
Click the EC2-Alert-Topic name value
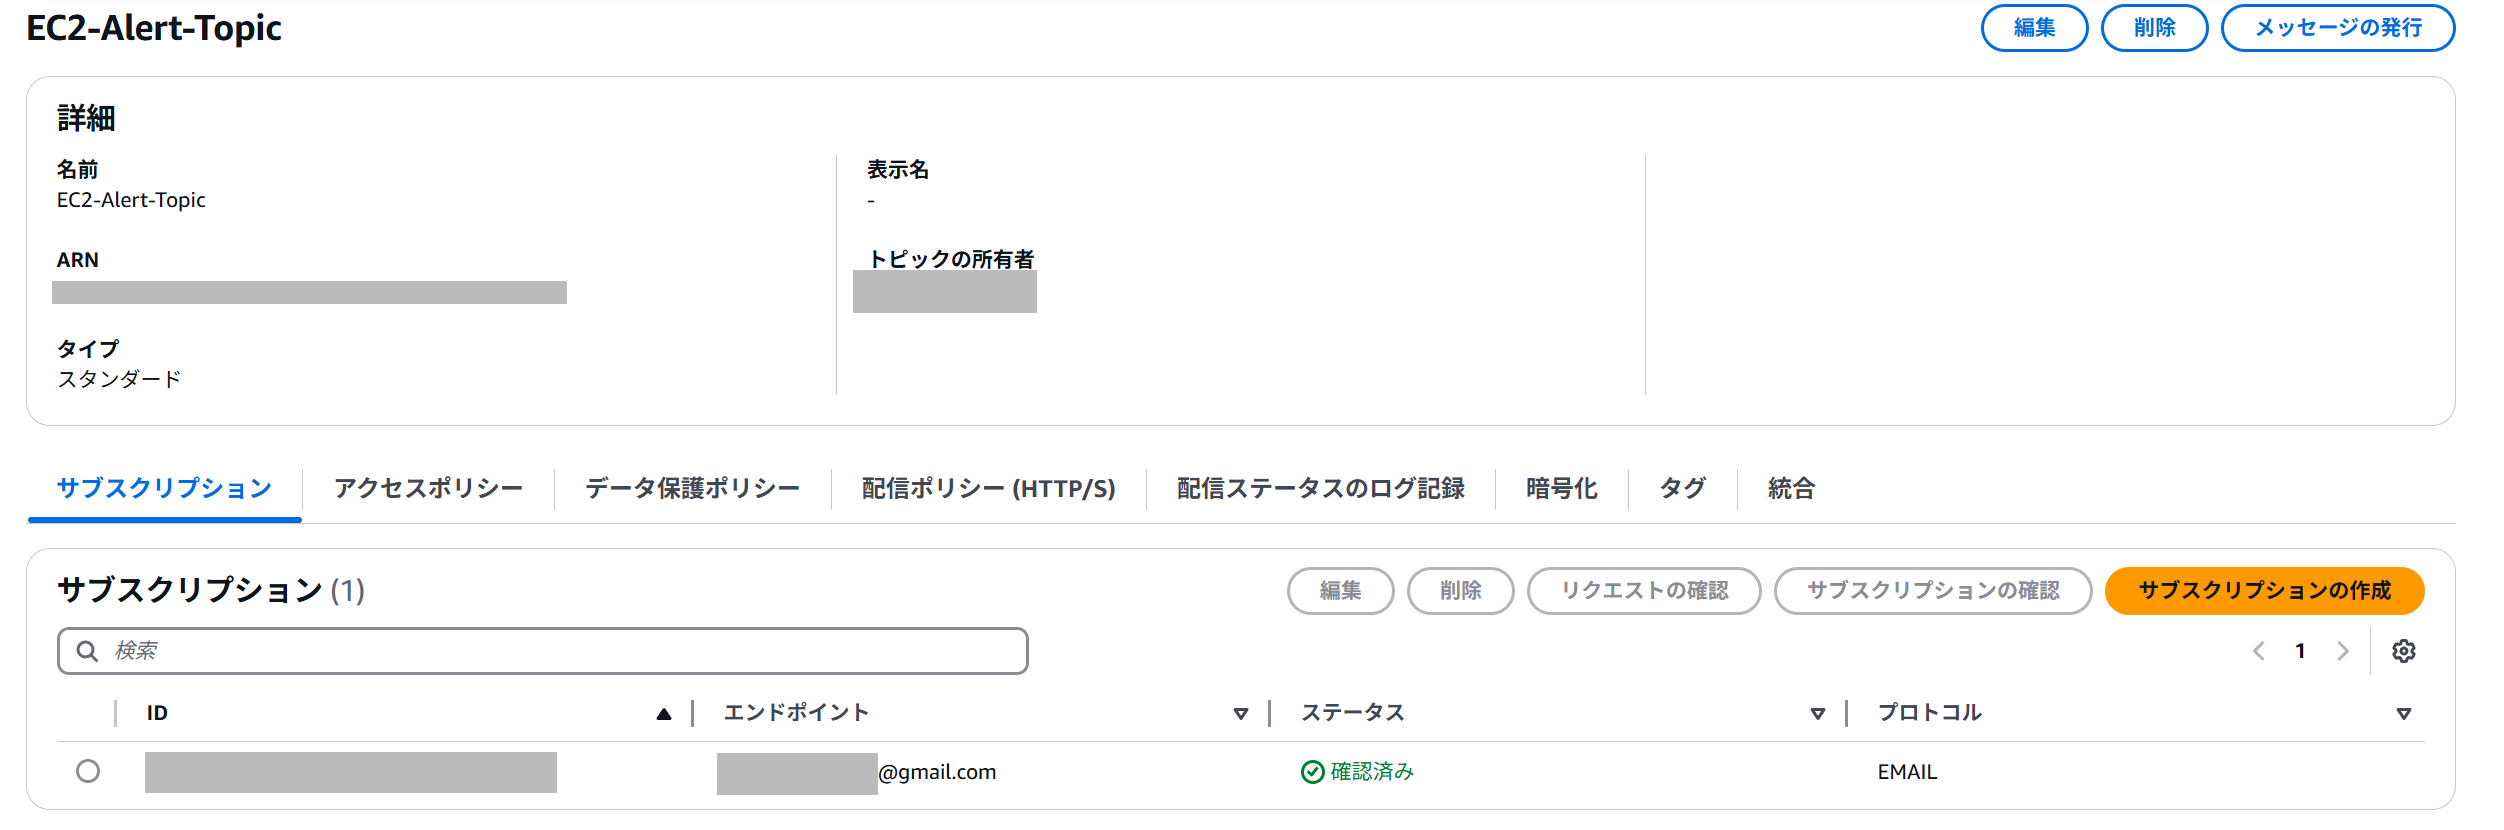[131, 200]
